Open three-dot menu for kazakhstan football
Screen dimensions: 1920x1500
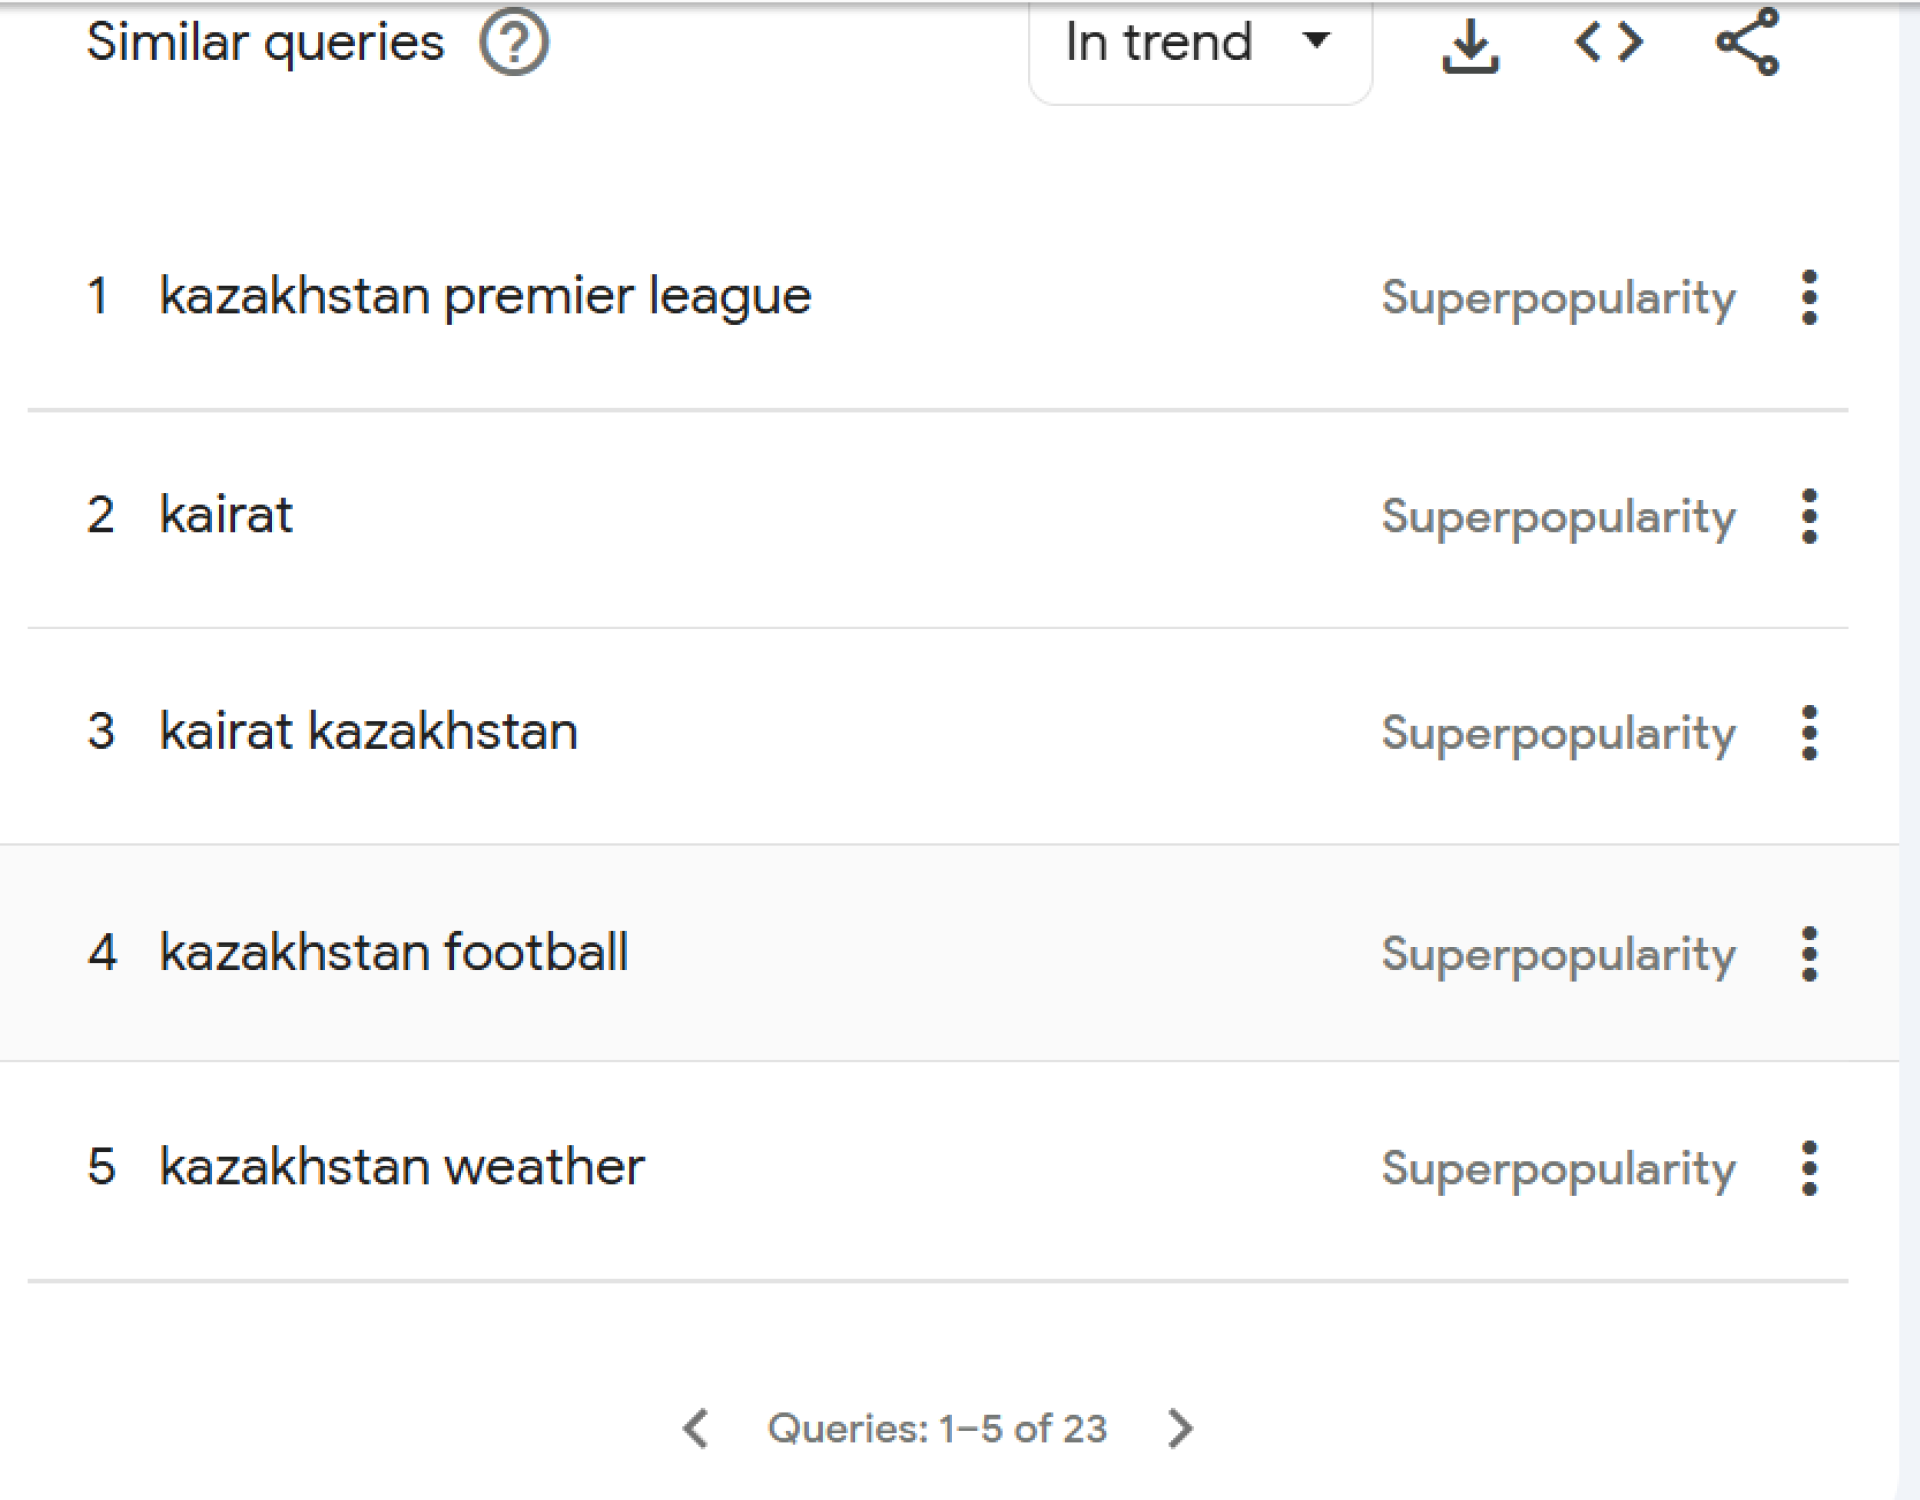tap(1809, 954)
